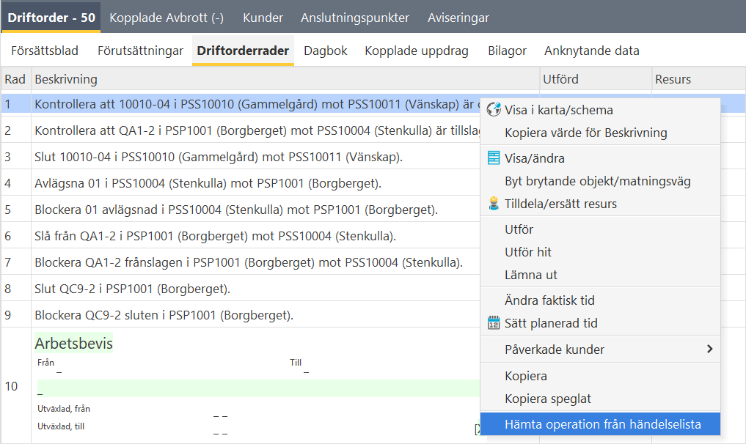This screenshot has height=444, width=746.
Task: Click the globe icon for Visa i karta/schema
Action: pyautogui.click(x=493, y=110)
